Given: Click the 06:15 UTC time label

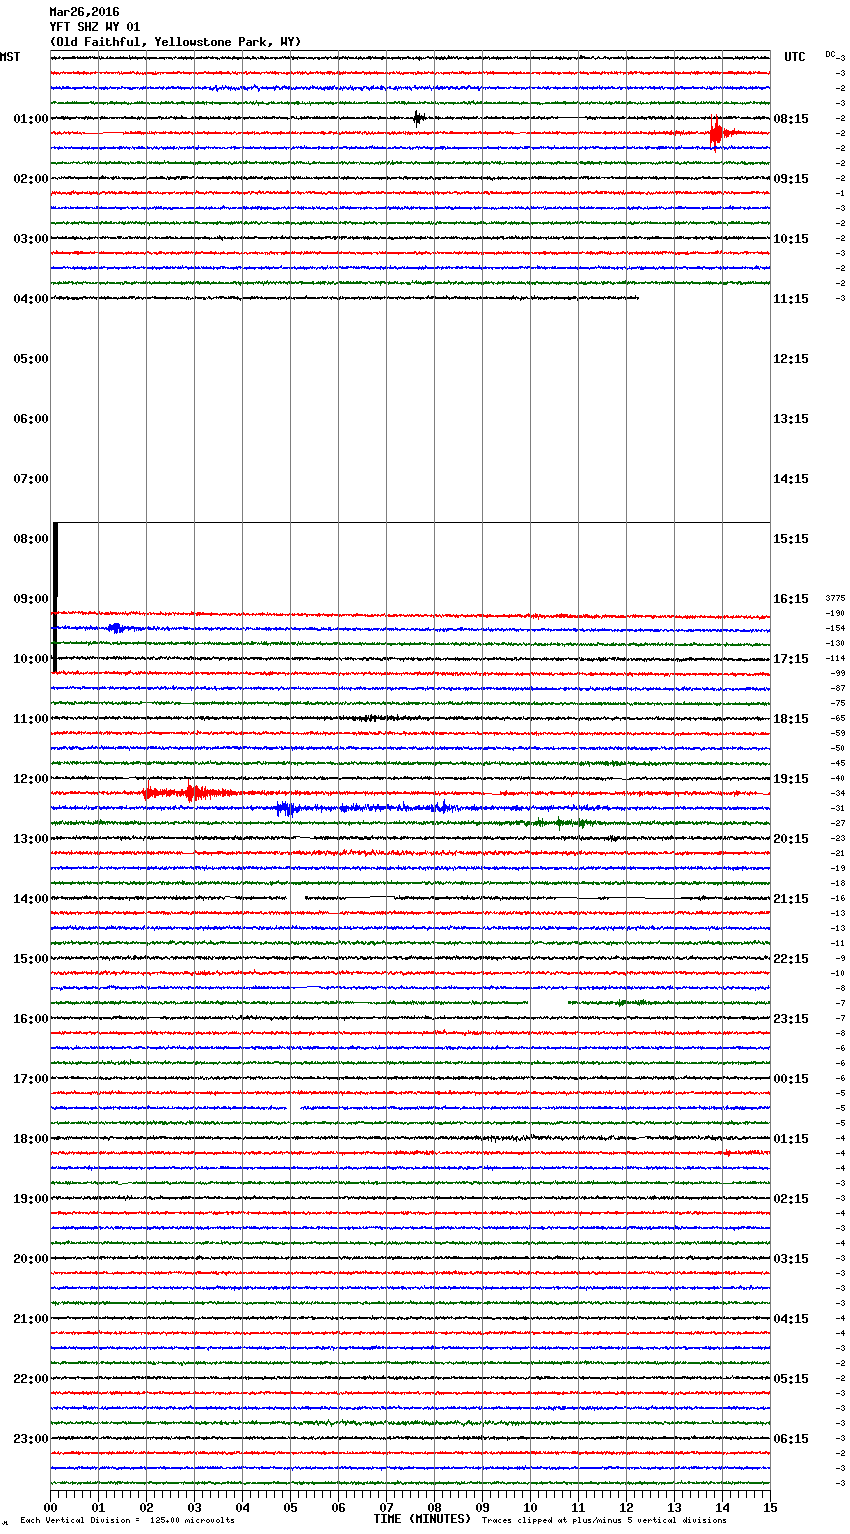Looking at the screenshot, I should (x=791, y=1439).
